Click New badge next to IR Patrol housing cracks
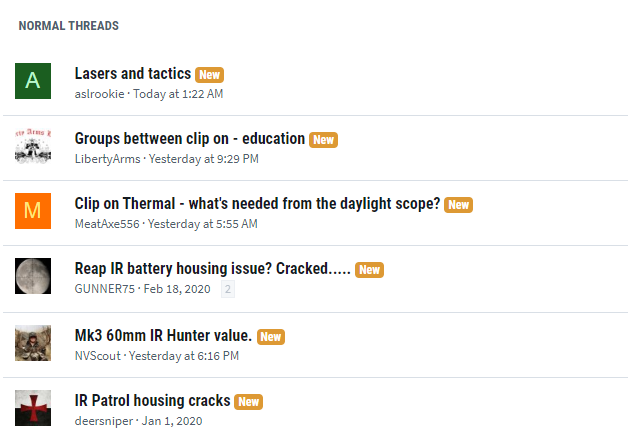 click(x=249, y=402)
